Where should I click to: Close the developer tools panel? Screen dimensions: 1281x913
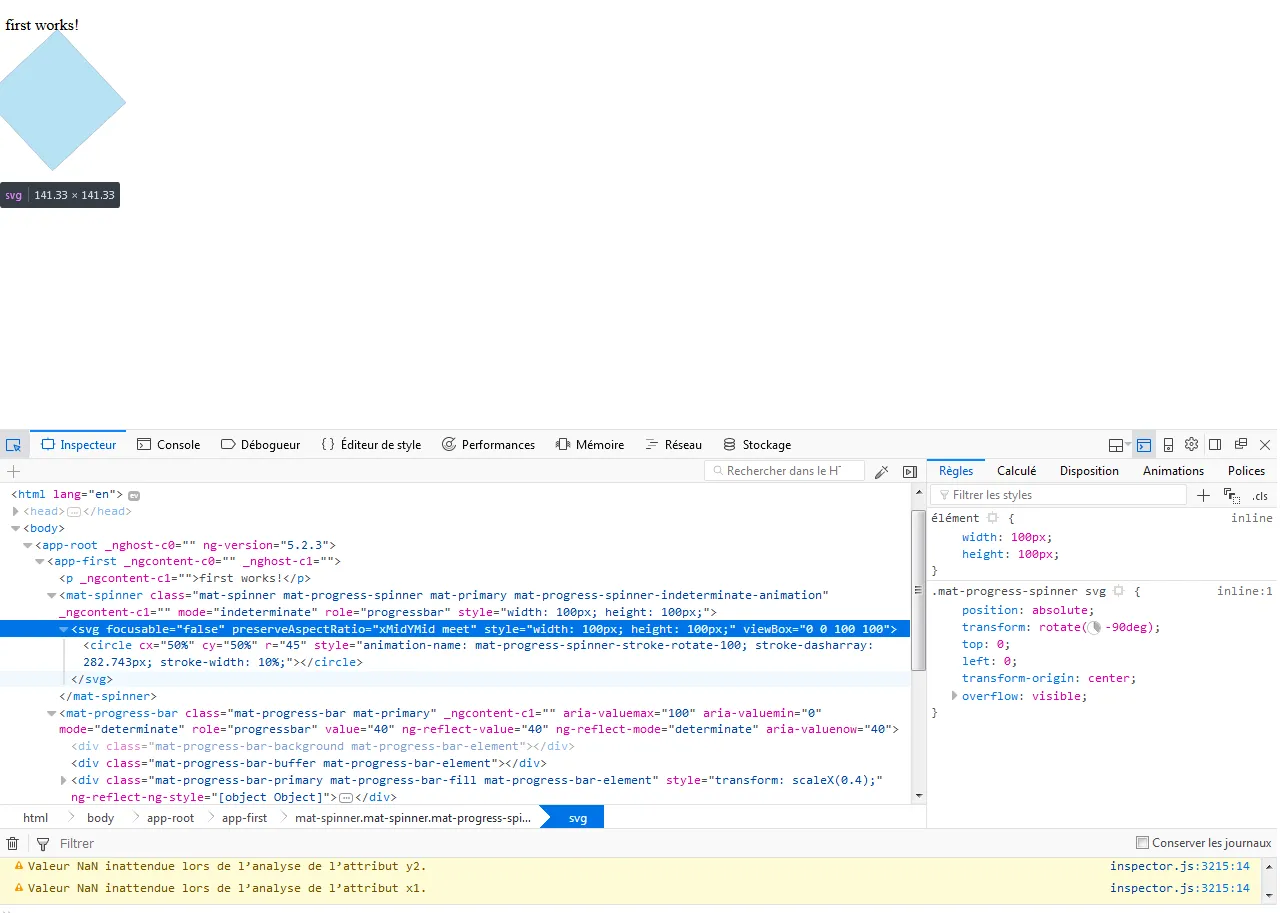coord(1265,445)
